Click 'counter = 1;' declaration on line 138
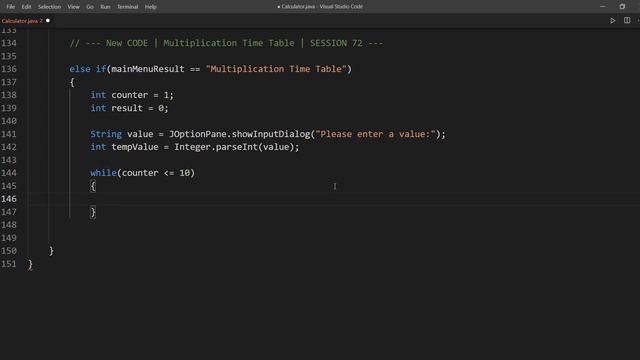Screen dimensions: 640x360 pos(142,95)
